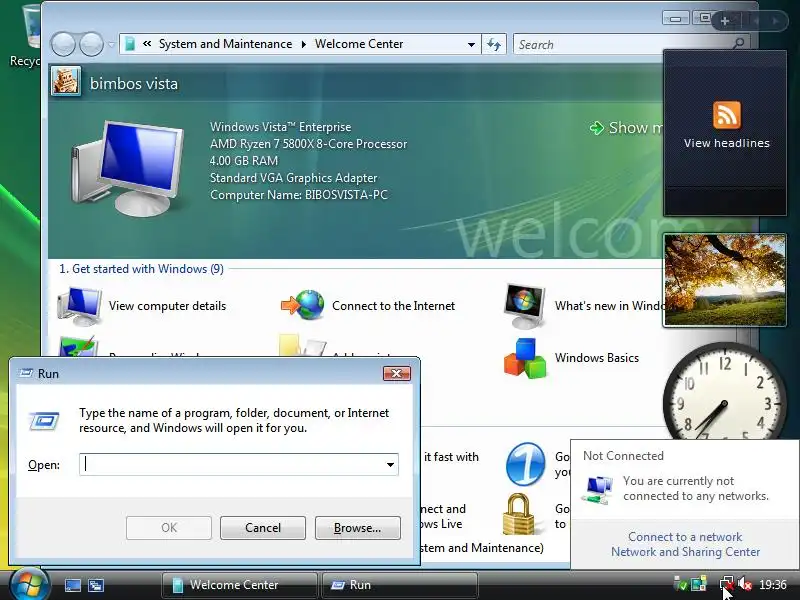Click the OK button in Run dialog
The width and height of the screenshot is (800, 600).
169,528
